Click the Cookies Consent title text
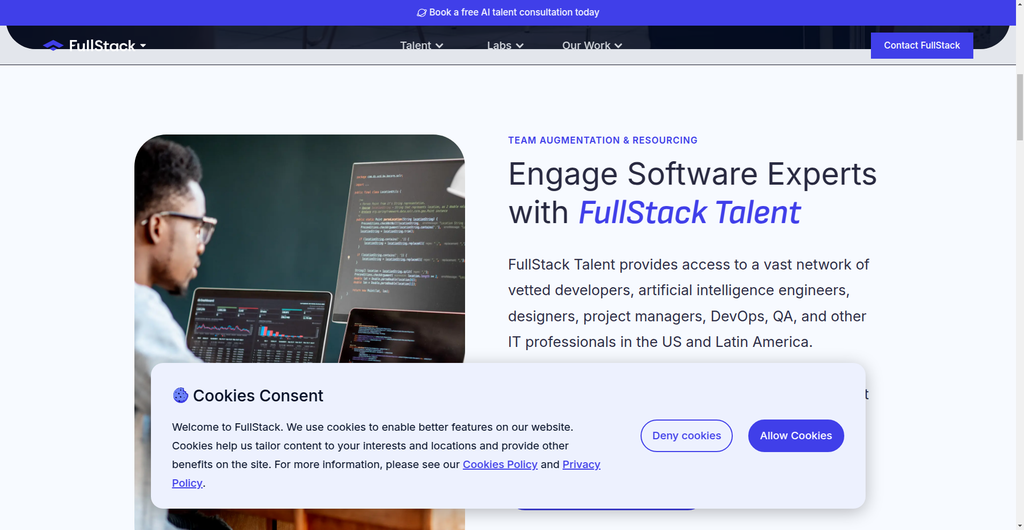The width and height of the screenshot is (1024, 530). click(x=258, y=396)
